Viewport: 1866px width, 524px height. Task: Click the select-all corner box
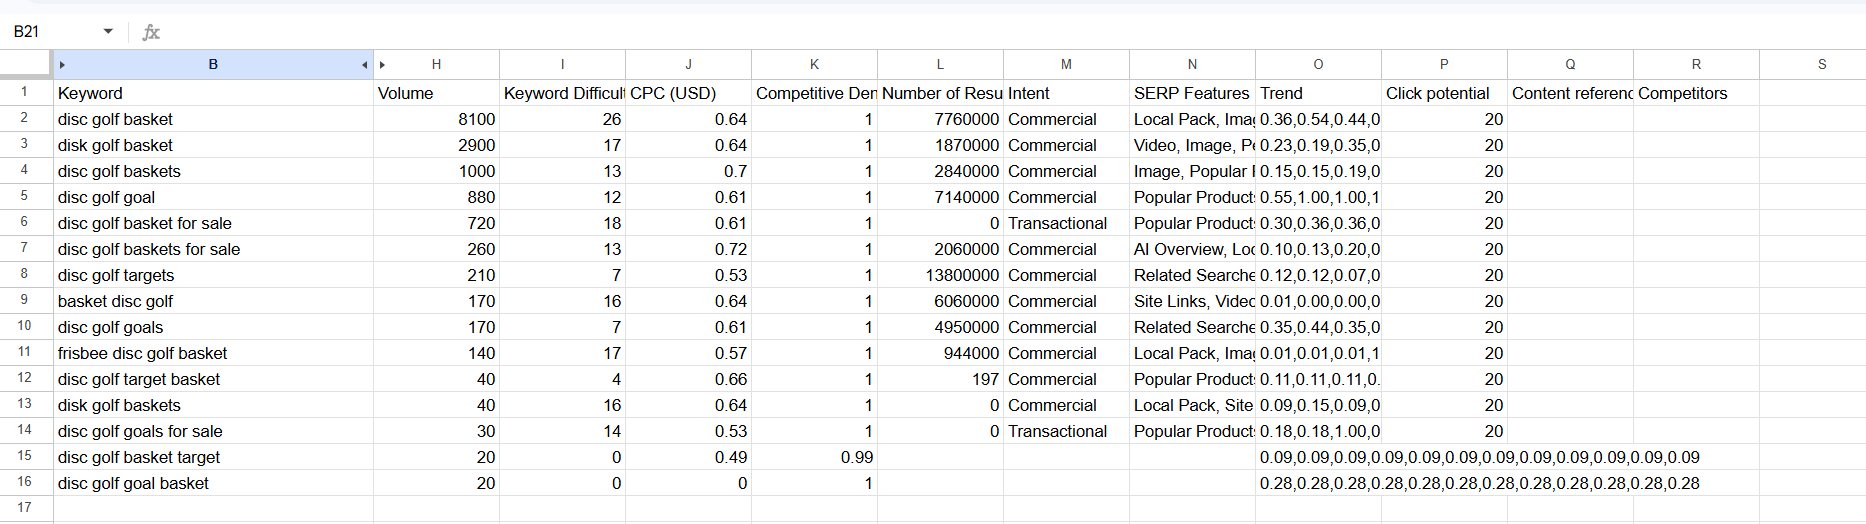pos(25,64)
